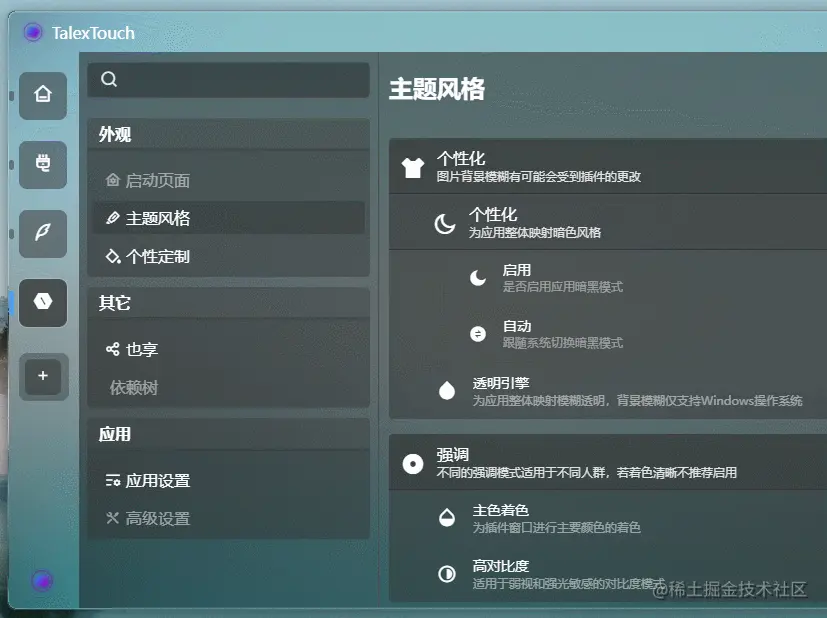This screenshot has height=618, width=827.
Task: Open the TalexTouch logo at top left
Action: point(33,33)
